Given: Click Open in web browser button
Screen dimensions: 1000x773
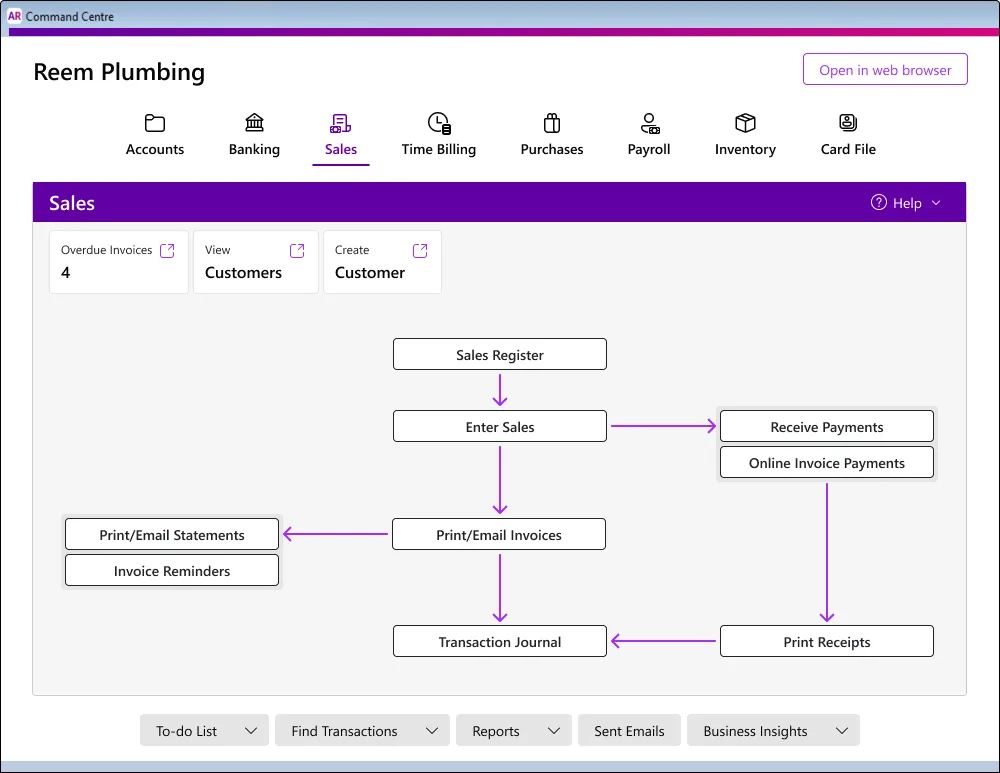Looking at the screenshot, I should click(885, 70).
